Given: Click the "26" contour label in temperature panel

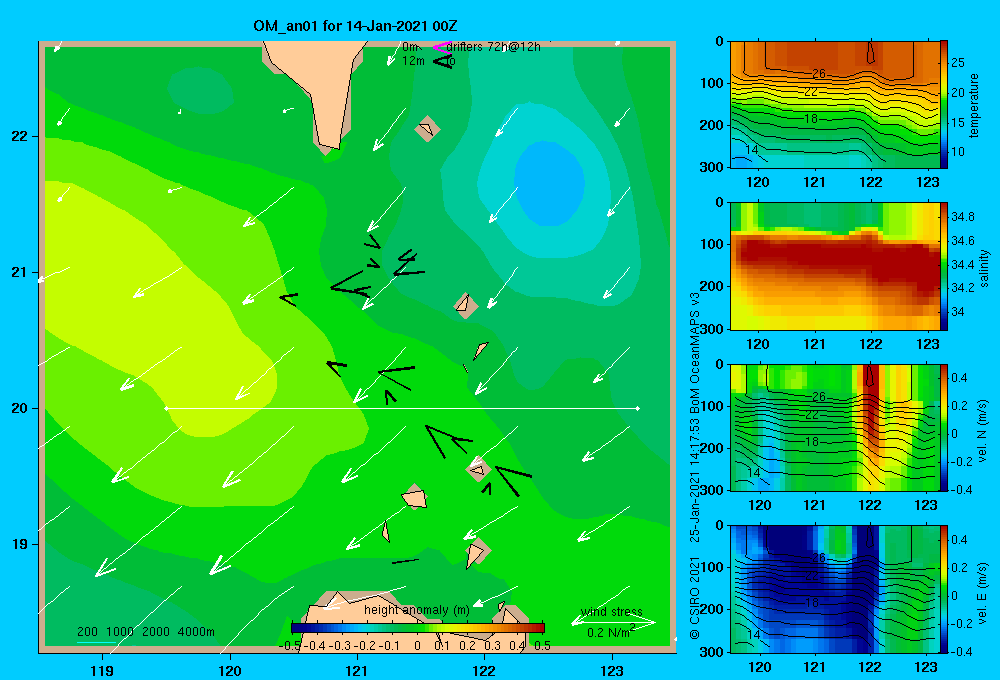Looking at the screenshot, I should [x=819, y=74].
